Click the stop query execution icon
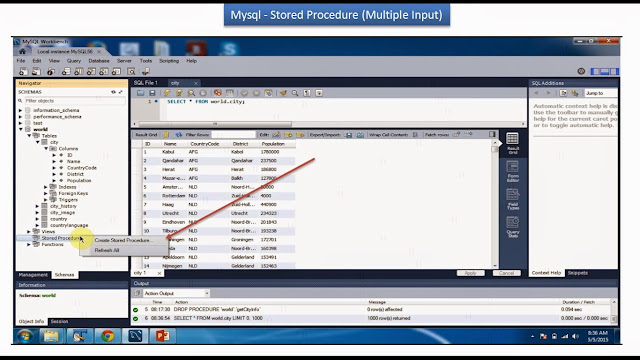 (203, 93)
